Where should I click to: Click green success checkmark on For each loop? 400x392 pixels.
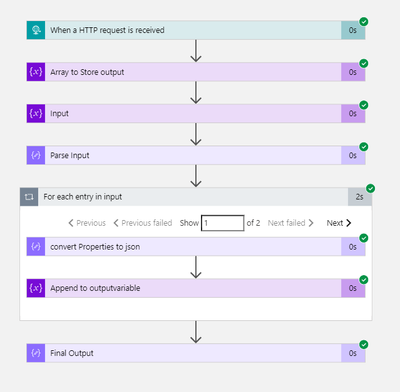[x=370, y=188]
